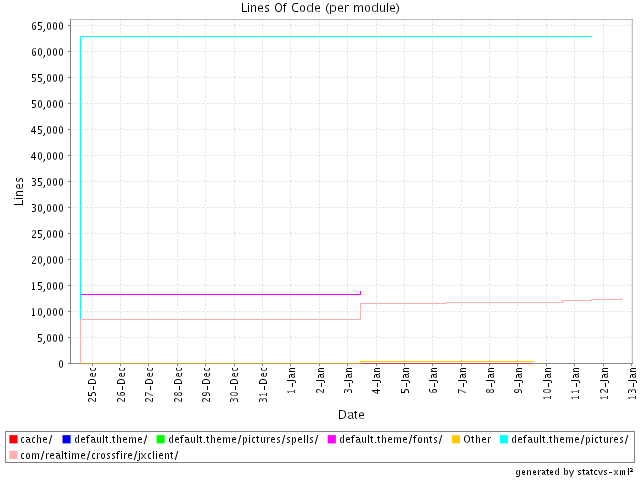Select the com/realtime/crossfire/jxclient/ legend label
640x480 pixels.
[x=99, y=455]
